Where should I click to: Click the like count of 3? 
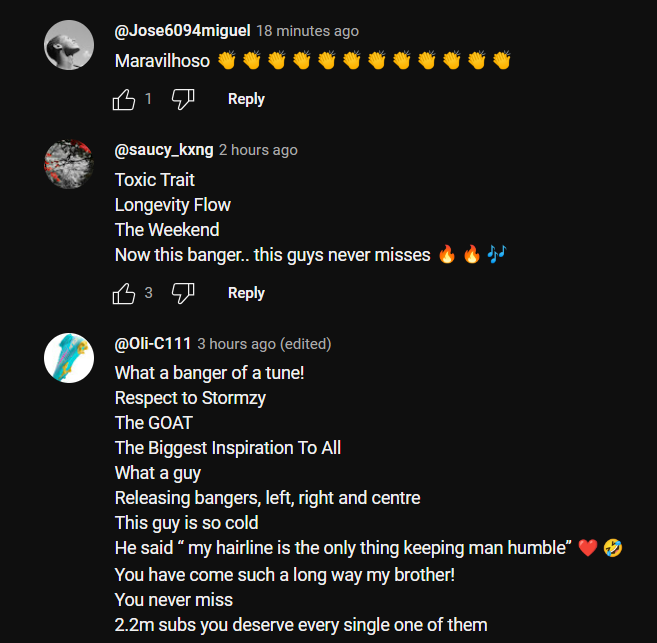pyautogui.click(x=149, y=293)
